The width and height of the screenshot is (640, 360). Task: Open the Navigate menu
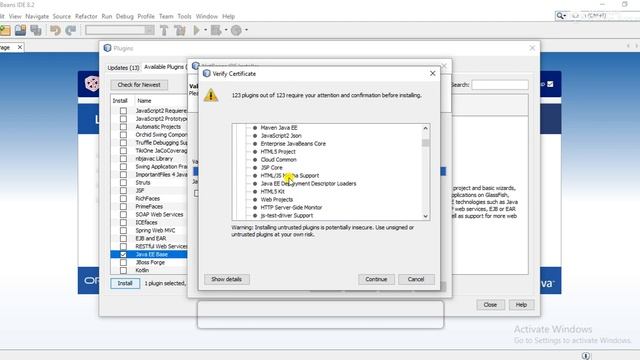point(37,16)
